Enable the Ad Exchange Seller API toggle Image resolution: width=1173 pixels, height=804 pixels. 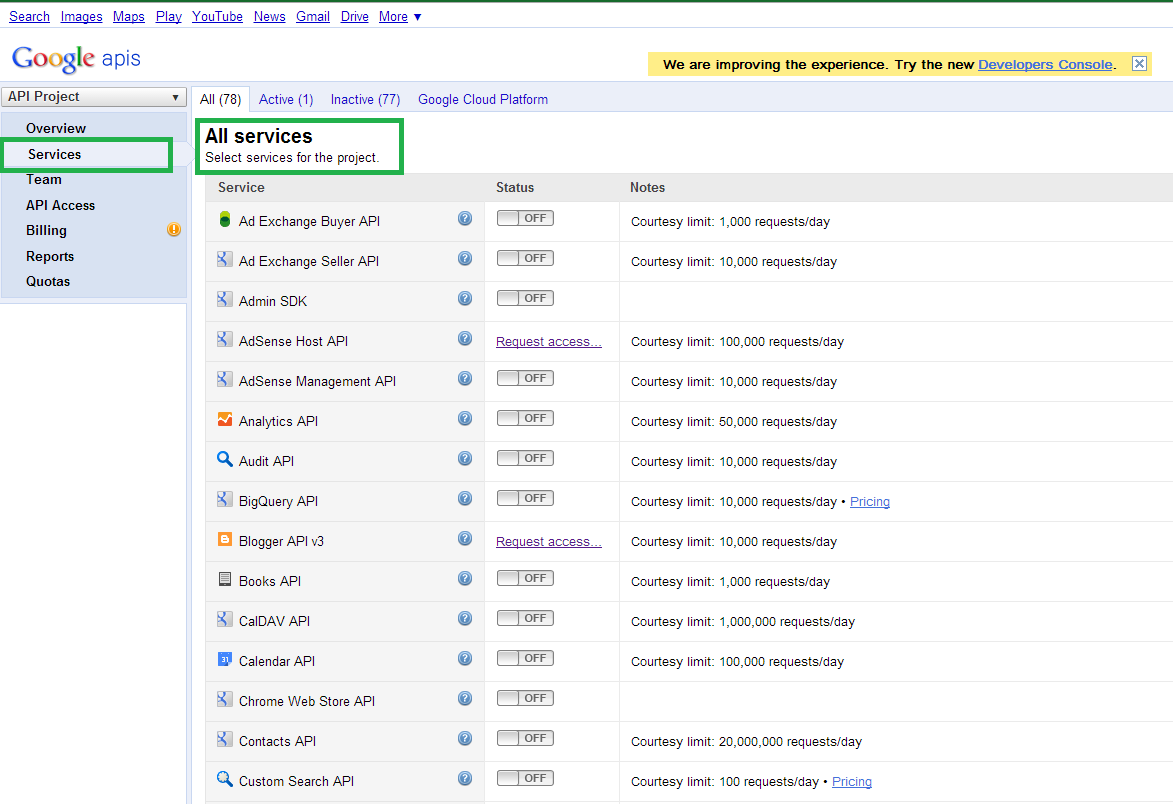(x=525, y=258)
